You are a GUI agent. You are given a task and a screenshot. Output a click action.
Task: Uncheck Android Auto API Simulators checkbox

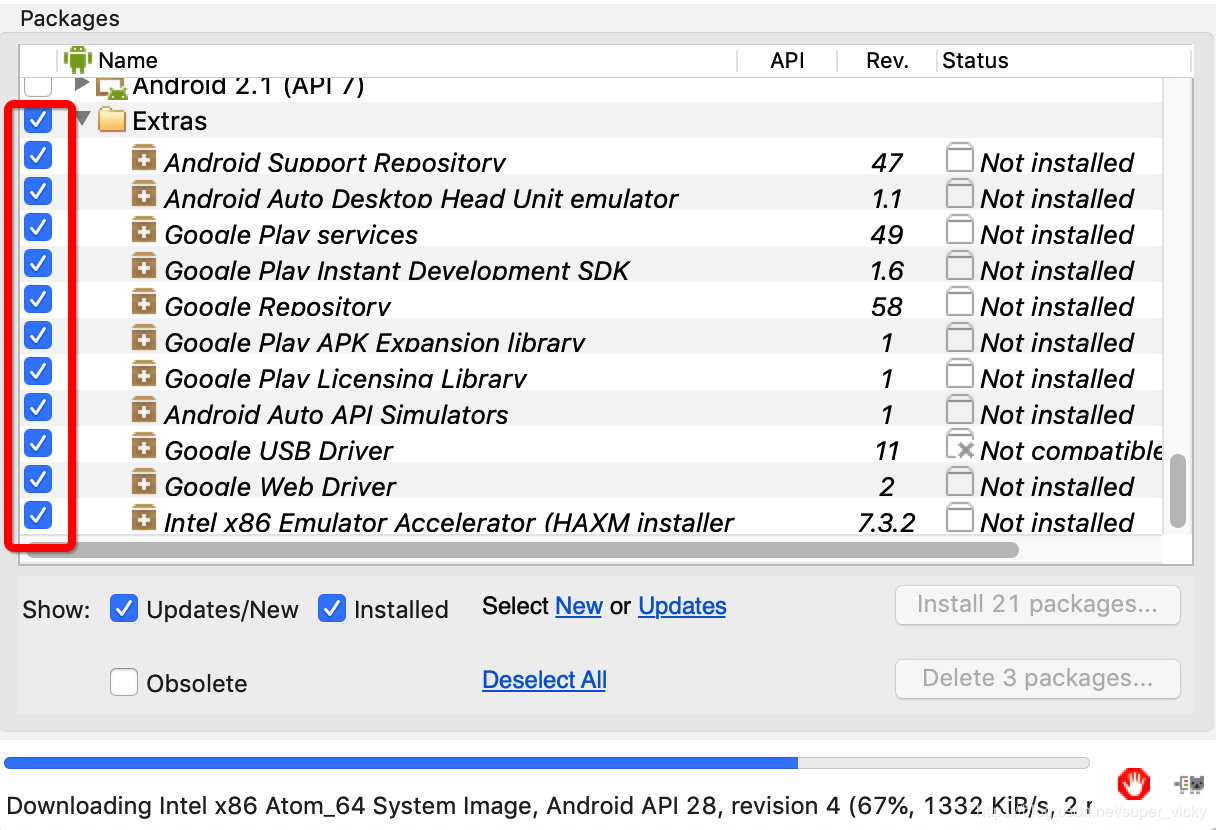click(38, 407)
